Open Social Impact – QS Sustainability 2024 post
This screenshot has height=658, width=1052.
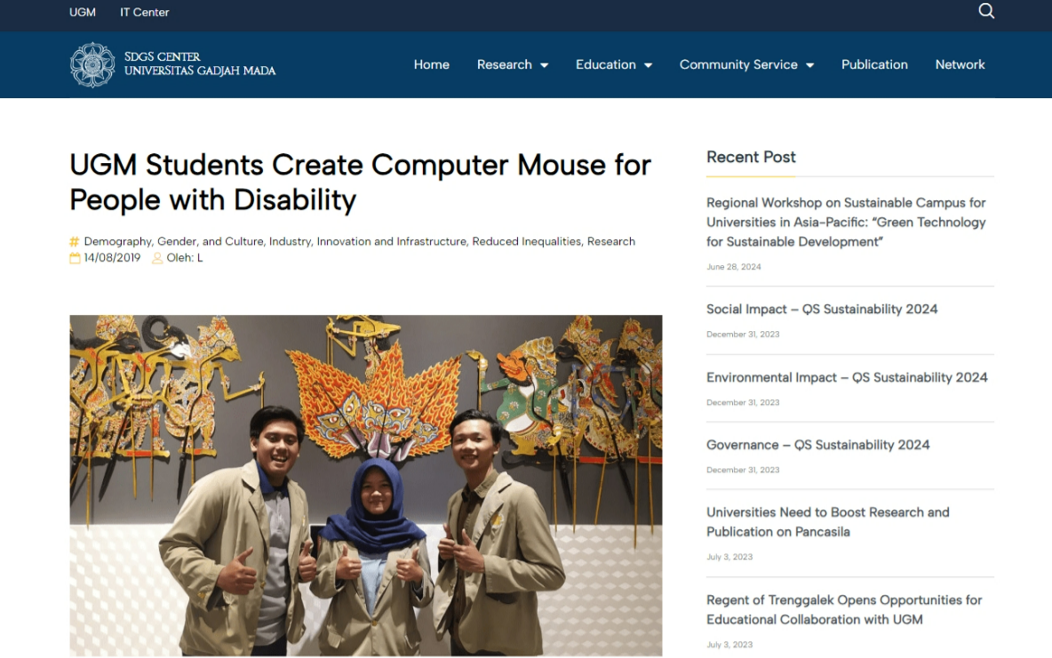tap(821, 309)
